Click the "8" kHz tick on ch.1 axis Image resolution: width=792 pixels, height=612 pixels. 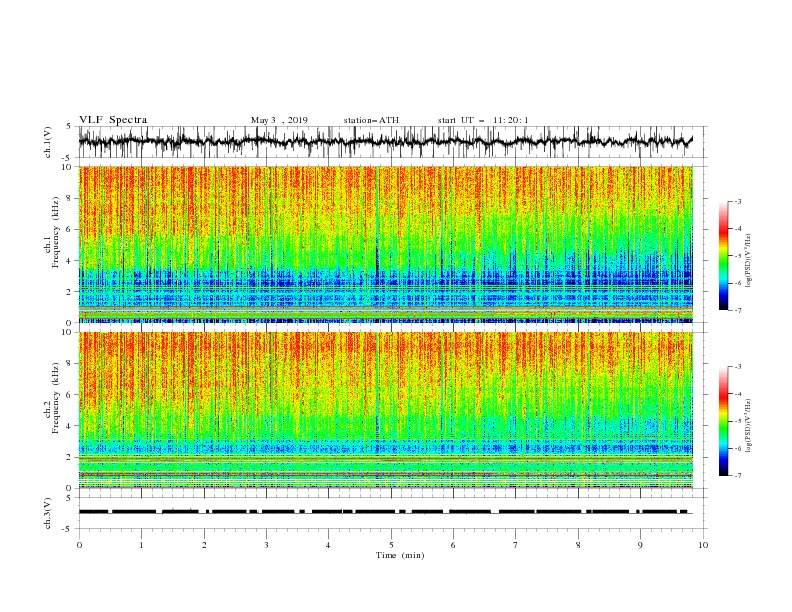[70, 198]
